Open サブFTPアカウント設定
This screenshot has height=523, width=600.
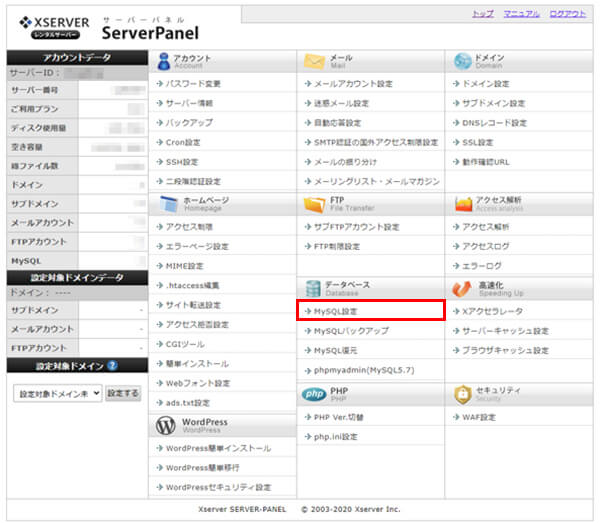point(357,227)
